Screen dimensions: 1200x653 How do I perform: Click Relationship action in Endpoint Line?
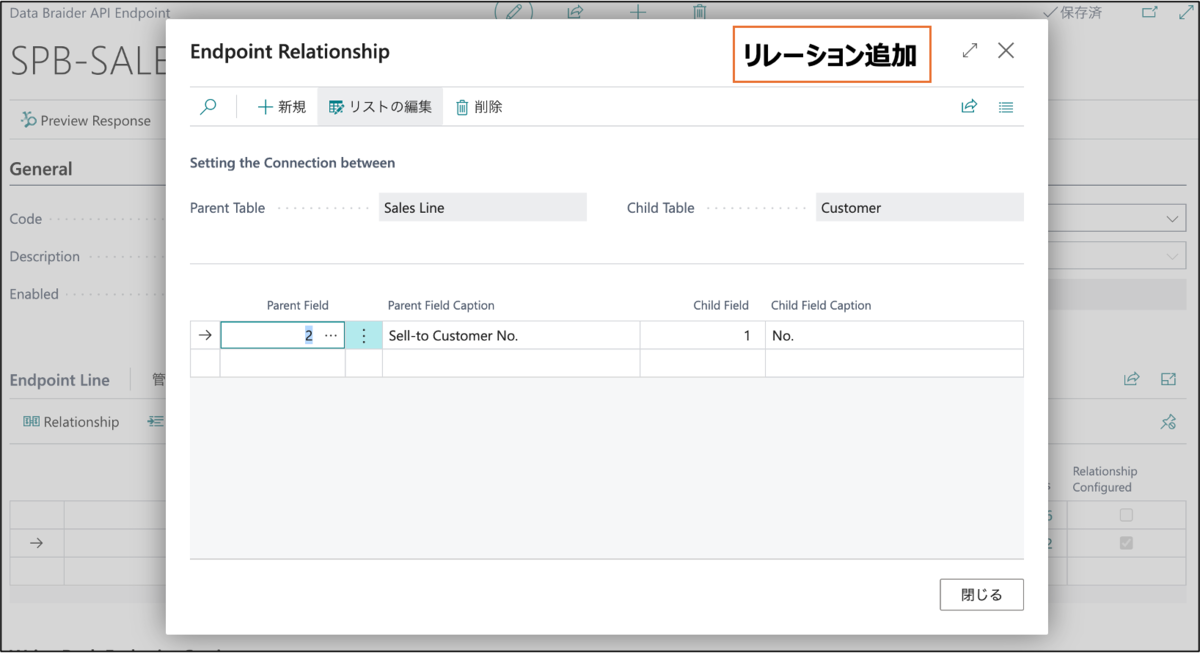click(x=71, y=422)
